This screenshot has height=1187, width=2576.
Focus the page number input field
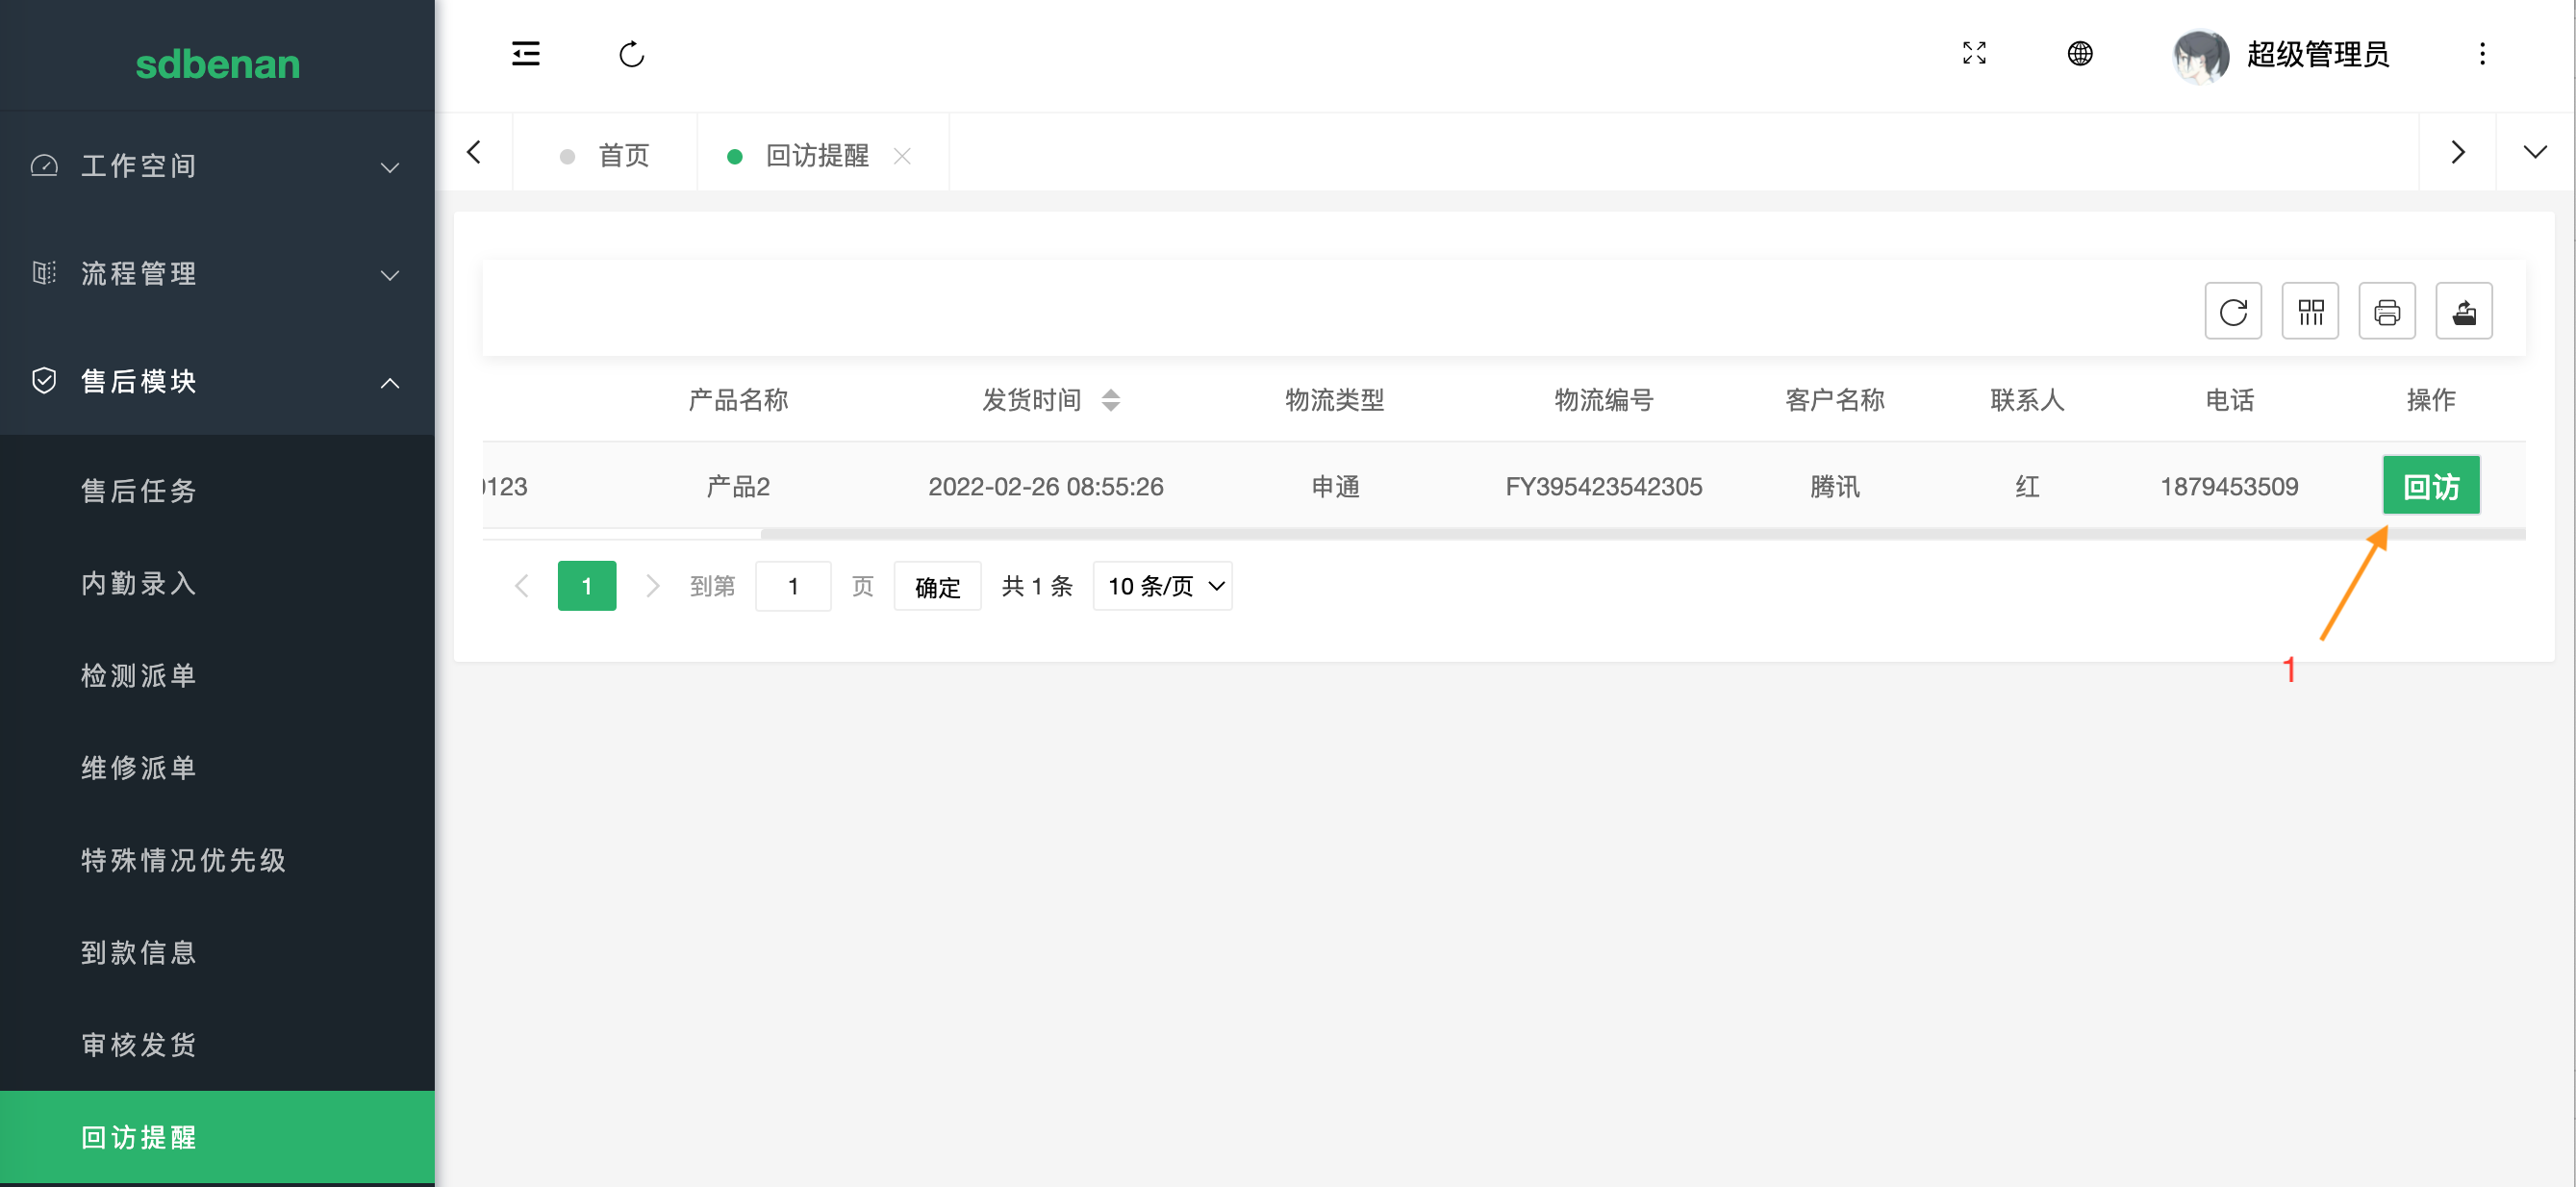793,586
